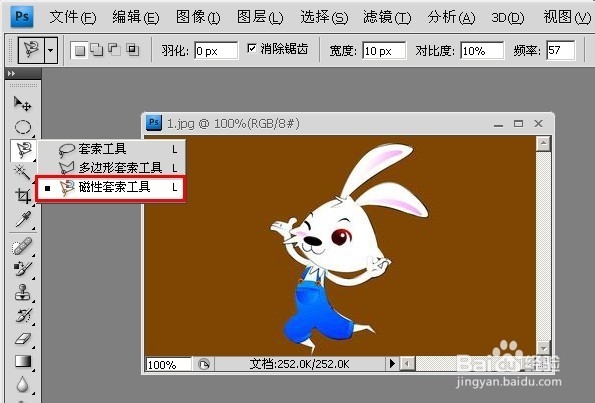Choose New Selection mode icon
Viewport: 595px width, 403px height.
click(x=80, y=50)
